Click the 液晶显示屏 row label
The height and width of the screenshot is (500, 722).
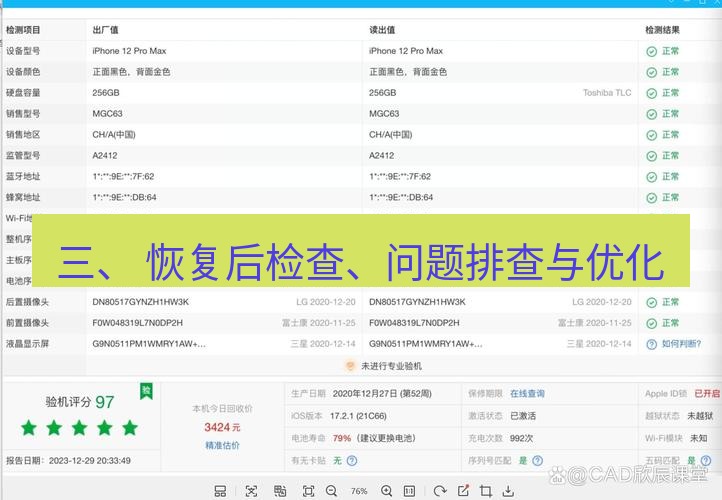(x=27, y=344)
